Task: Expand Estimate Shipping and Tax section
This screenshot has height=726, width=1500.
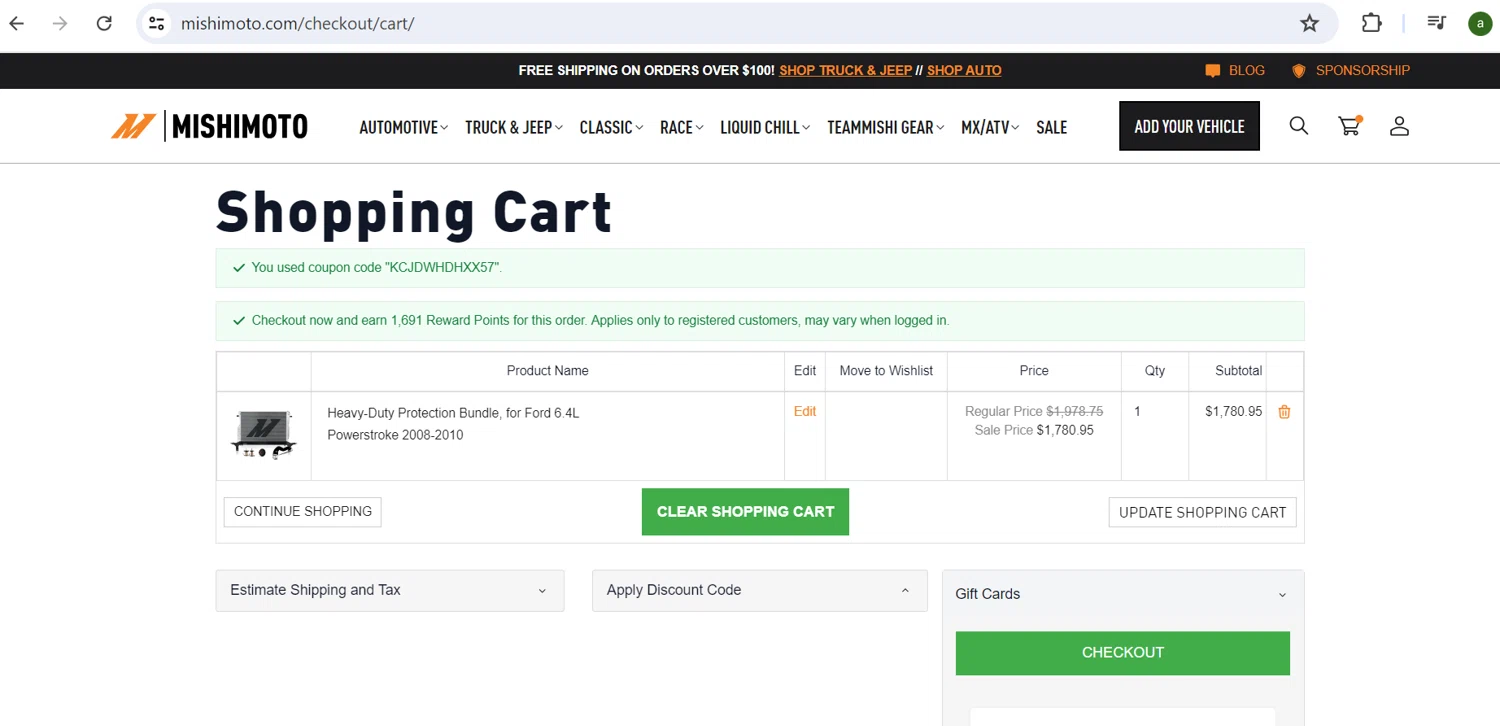Action: [390, 590]
